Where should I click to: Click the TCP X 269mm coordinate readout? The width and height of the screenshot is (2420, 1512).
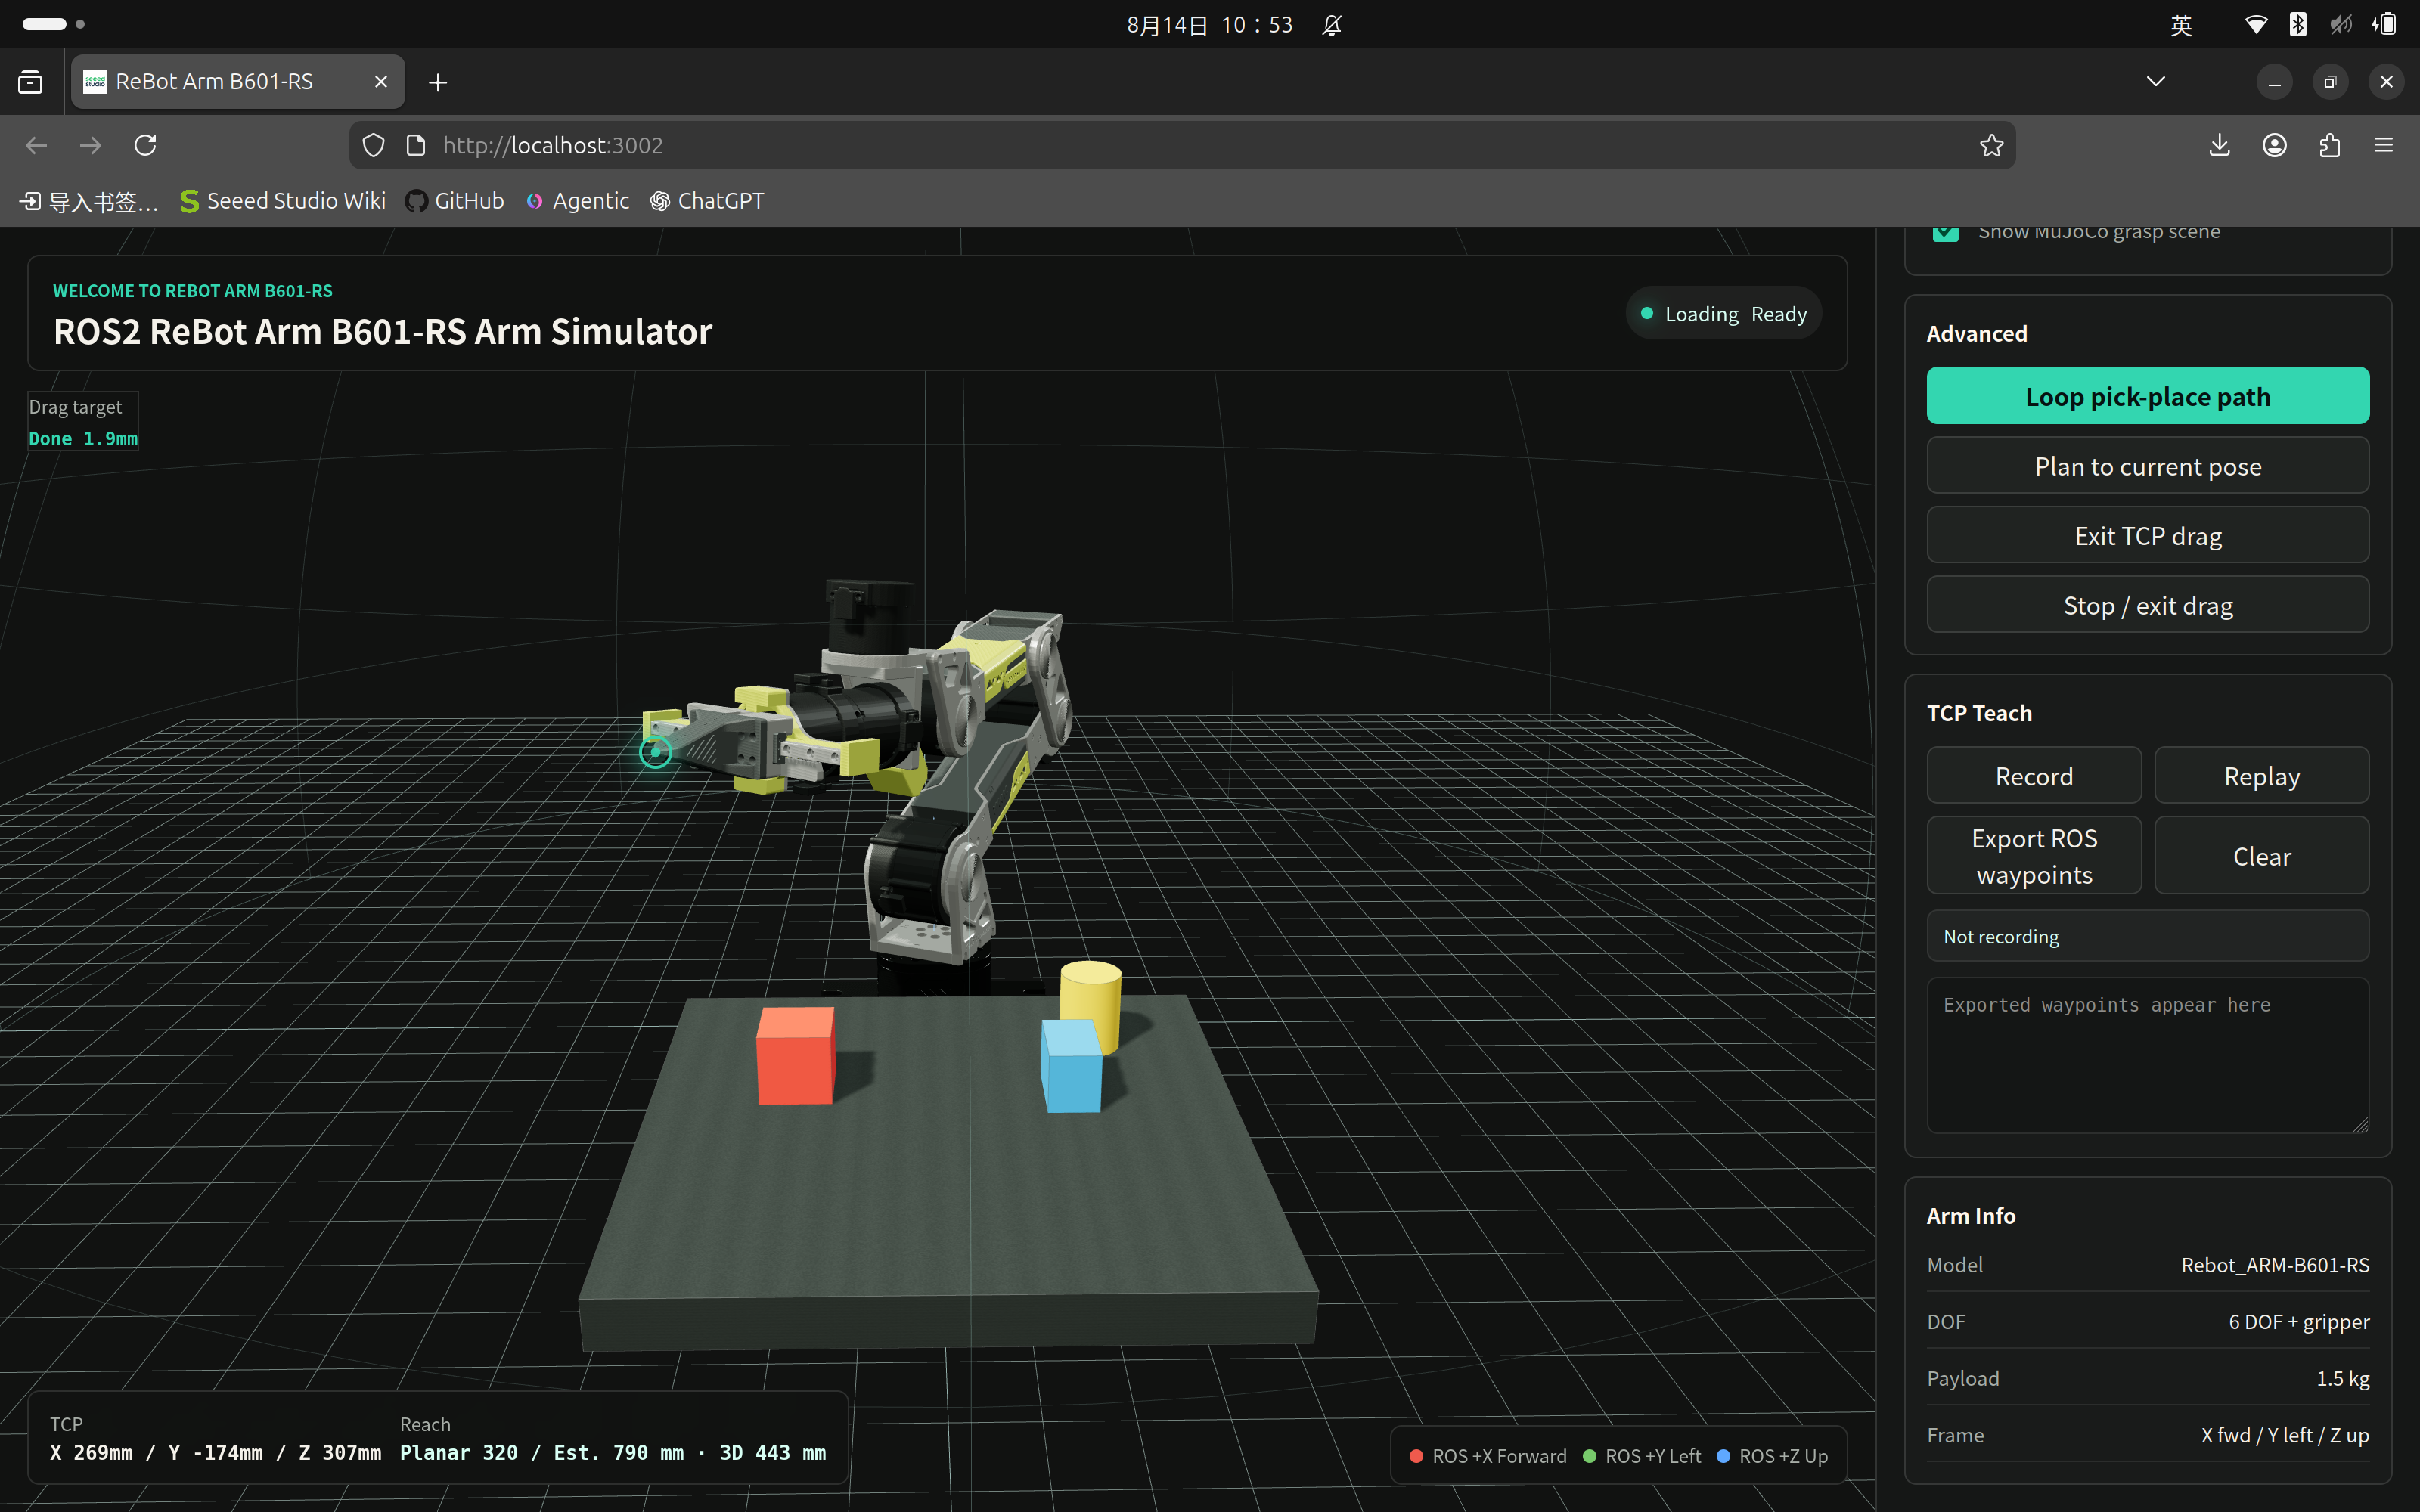215,1452
